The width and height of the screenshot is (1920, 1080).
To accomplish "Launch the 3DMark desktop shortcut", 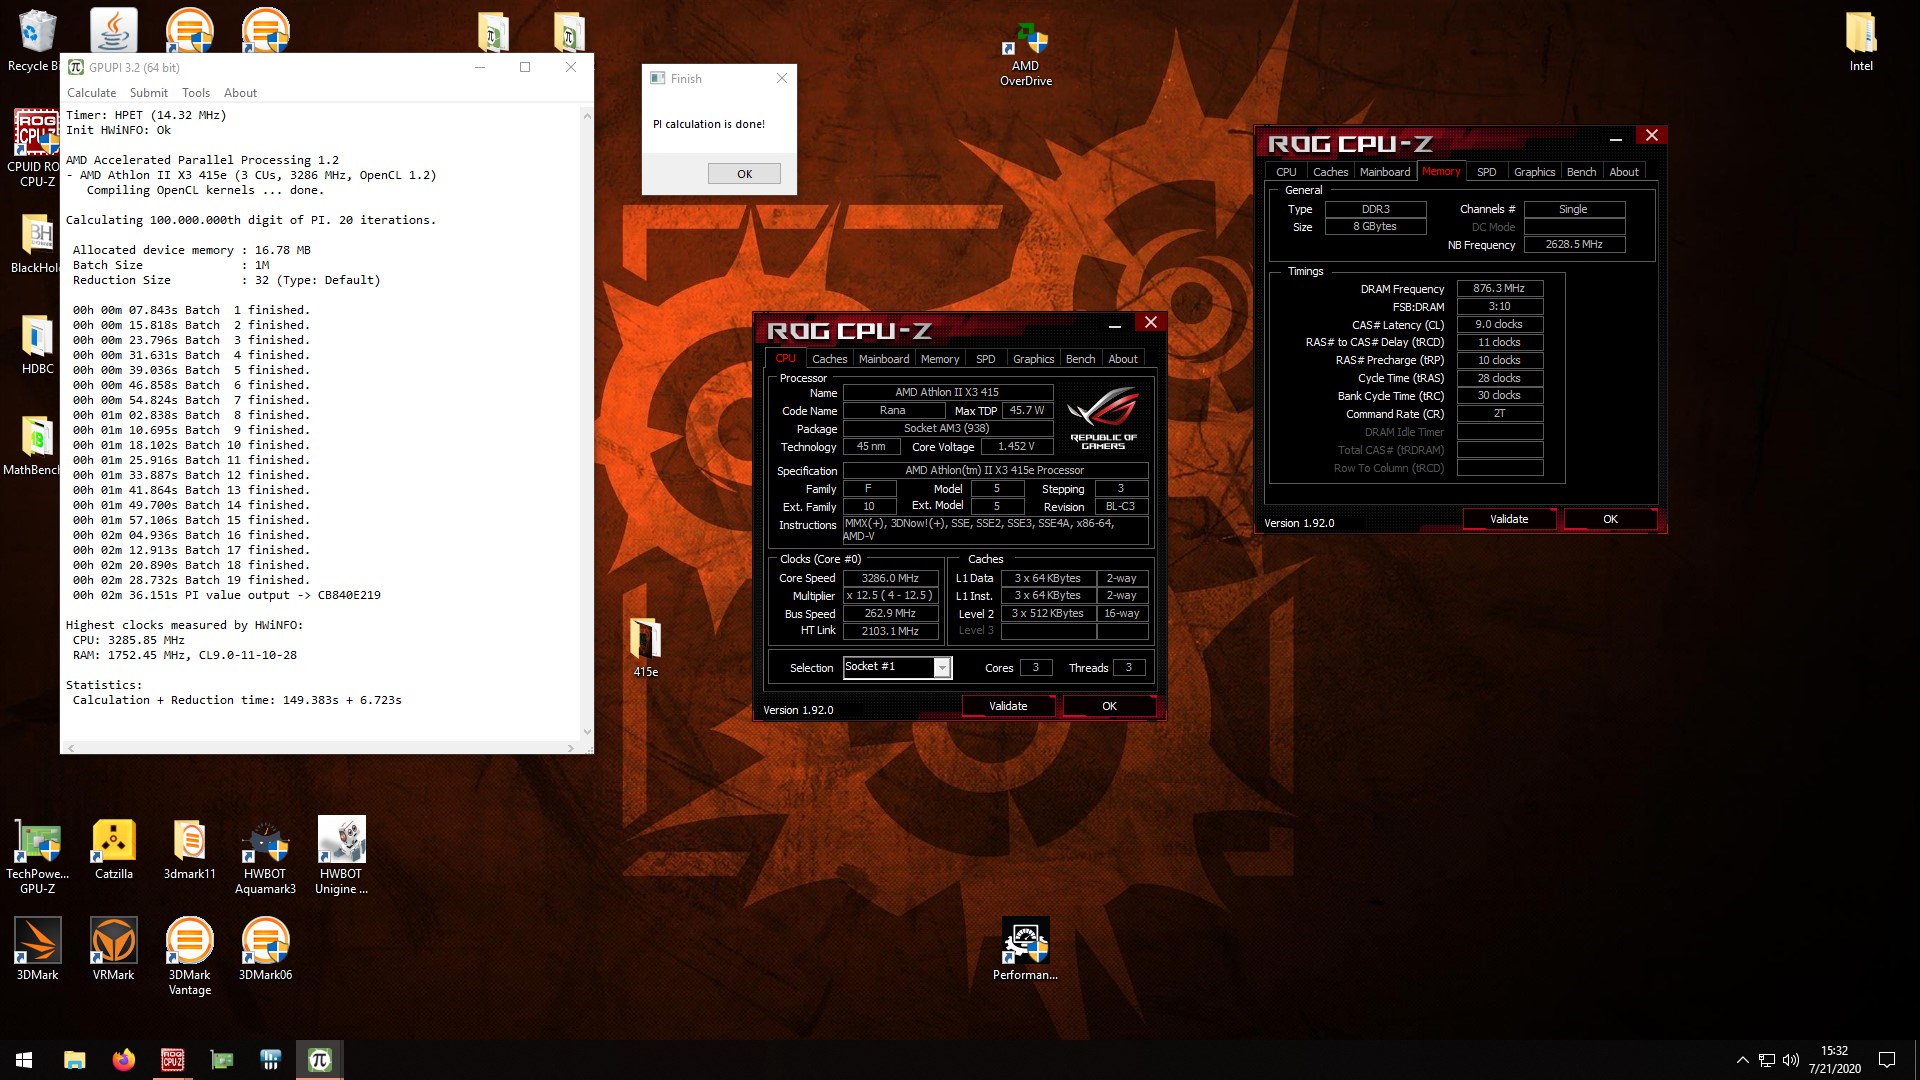I will tap(38, 950).
